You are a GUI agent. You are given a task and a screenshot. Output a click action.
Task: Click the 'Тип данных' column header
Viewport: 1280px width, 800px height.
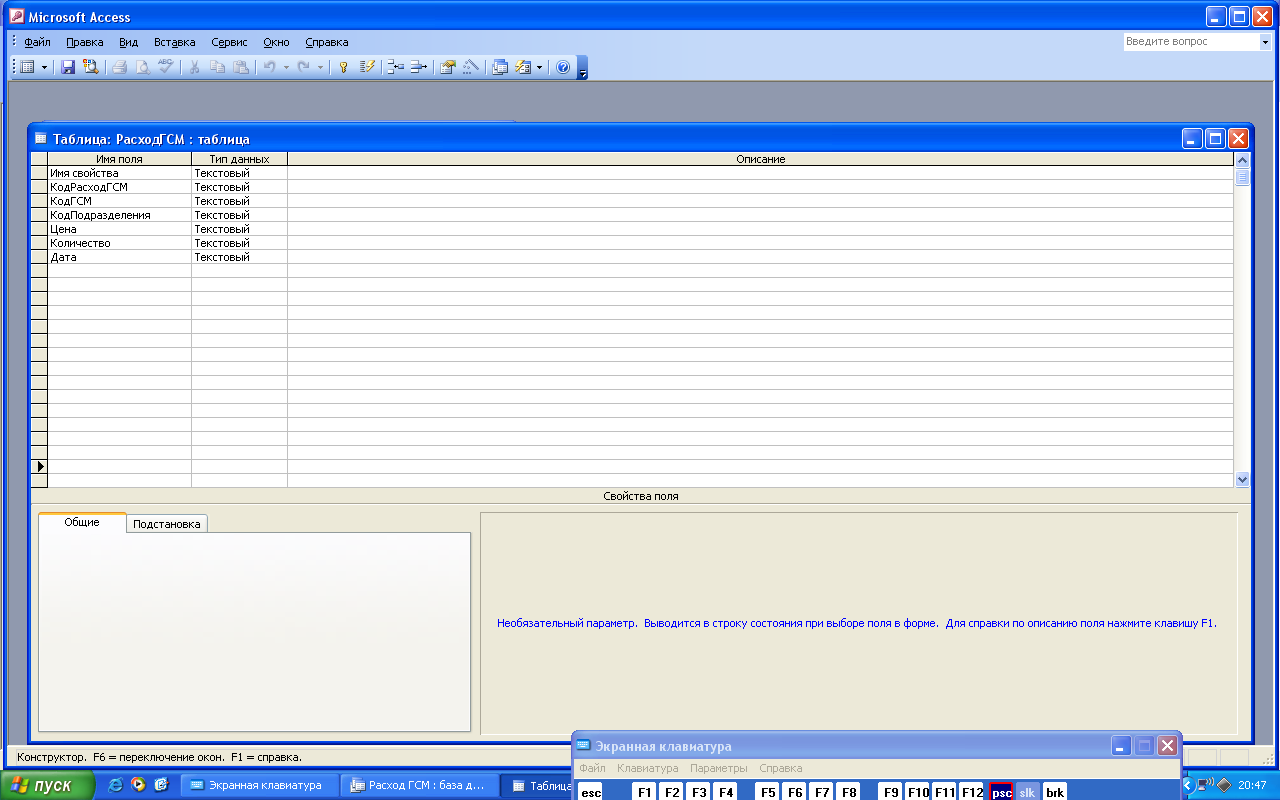[x=239, y=159]
